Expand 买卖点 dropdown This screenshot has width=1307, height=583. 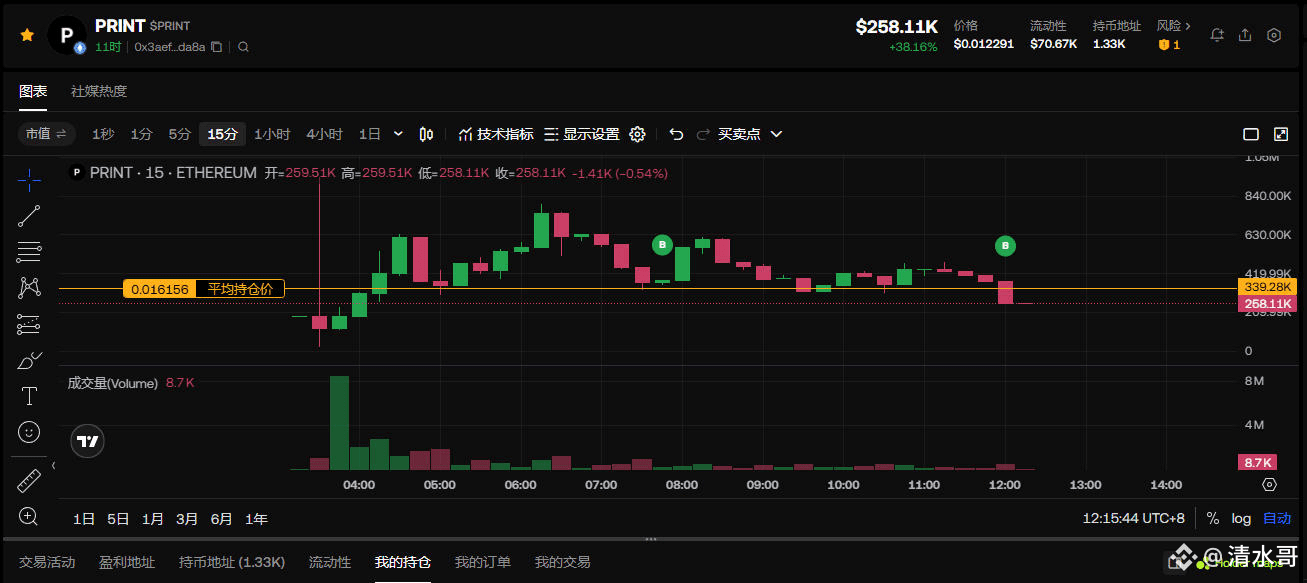750,134
